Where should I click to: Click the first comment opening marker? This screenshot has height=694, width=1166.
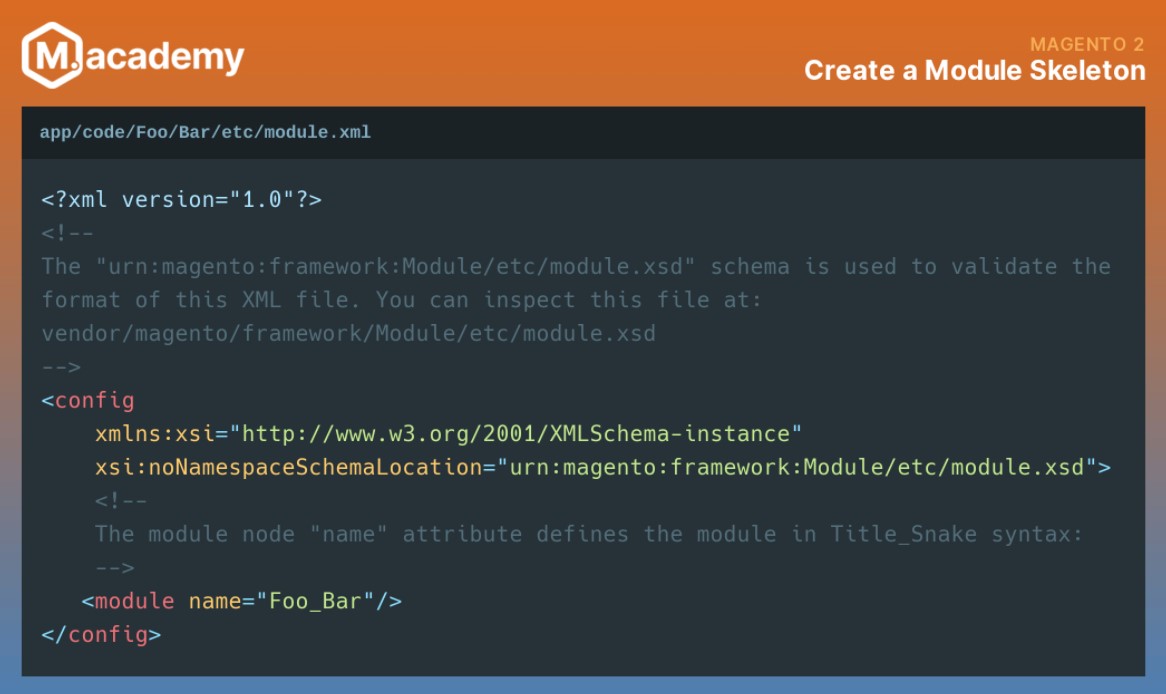67,233
